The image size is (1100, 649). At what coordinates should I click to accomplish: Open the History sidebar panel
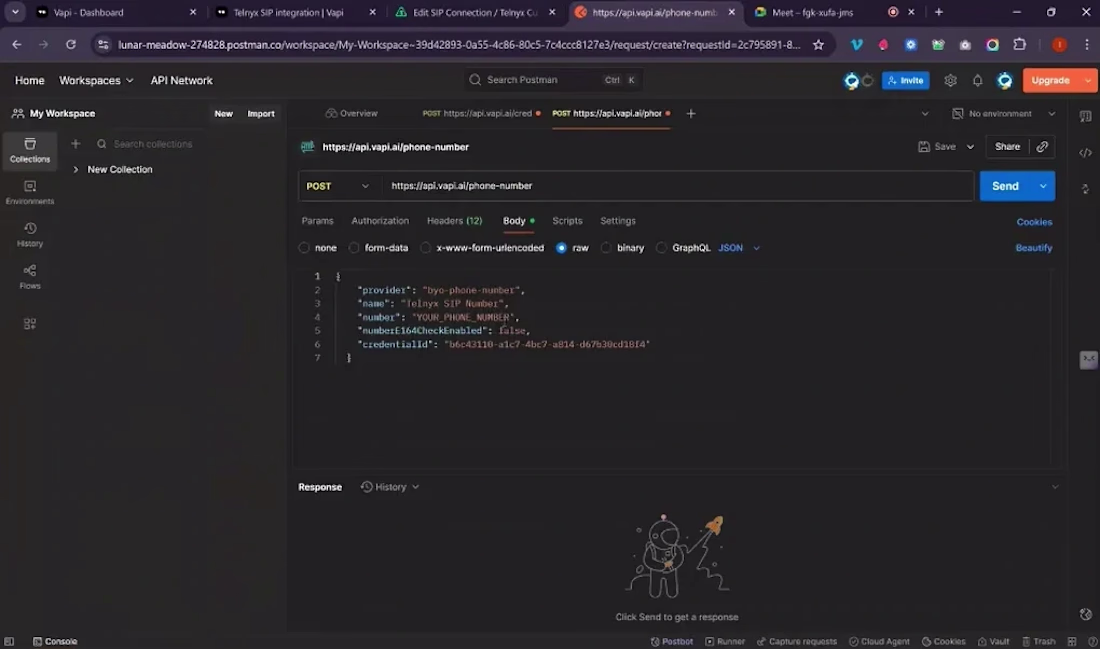29,234
